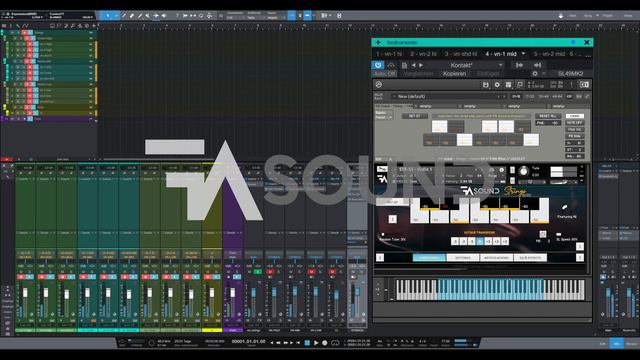
Task: Select the Listen tool speaker icon
Action: click(164, 16)
